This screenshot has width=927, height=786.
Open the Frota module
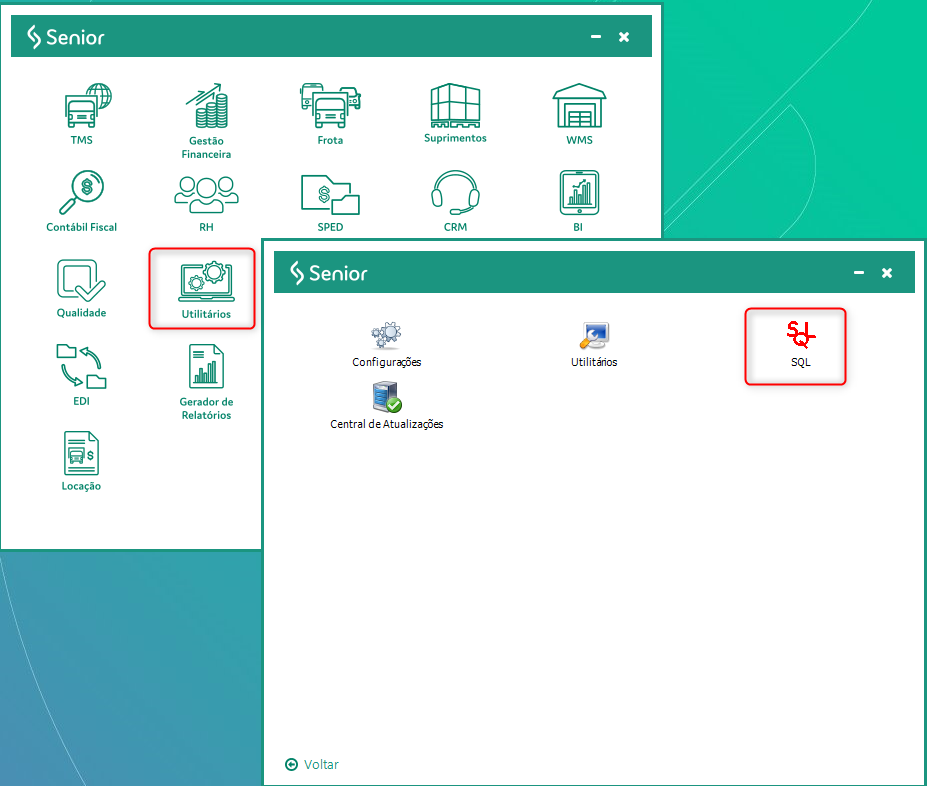click(x=330, y=113)
